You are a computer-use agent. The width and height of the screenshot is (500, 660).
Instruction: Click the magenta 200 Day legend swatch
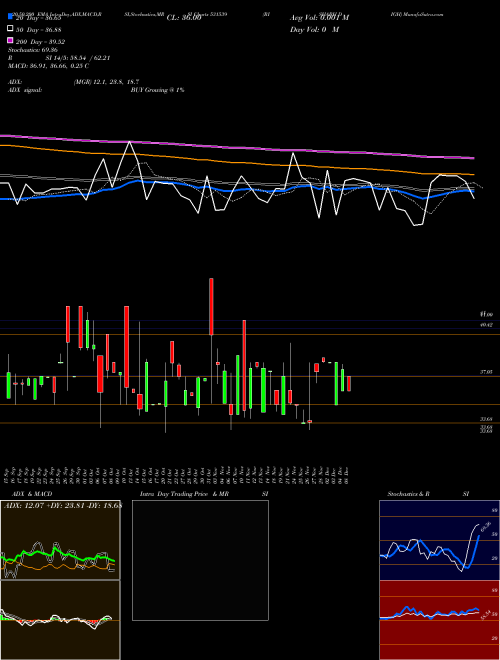click(x=10, y=41)
